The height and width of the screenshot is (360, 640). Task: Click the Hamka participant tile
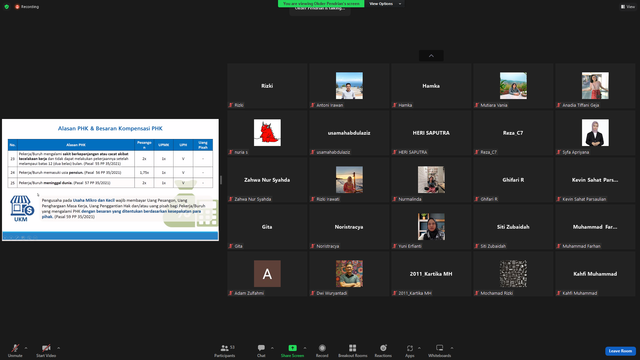[x=431, y=86]
